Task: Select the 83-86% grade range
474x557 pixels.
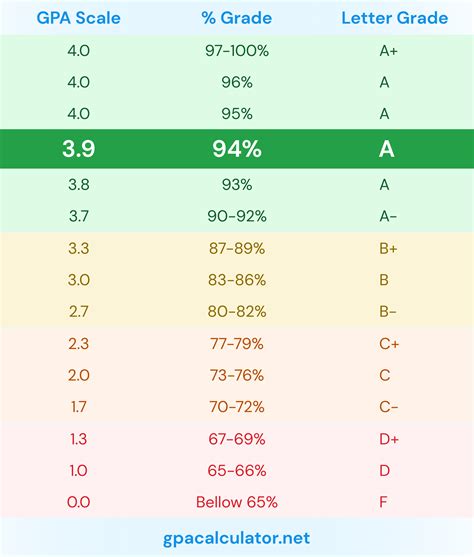Action: pyautogui.click(x=237, y=280)
